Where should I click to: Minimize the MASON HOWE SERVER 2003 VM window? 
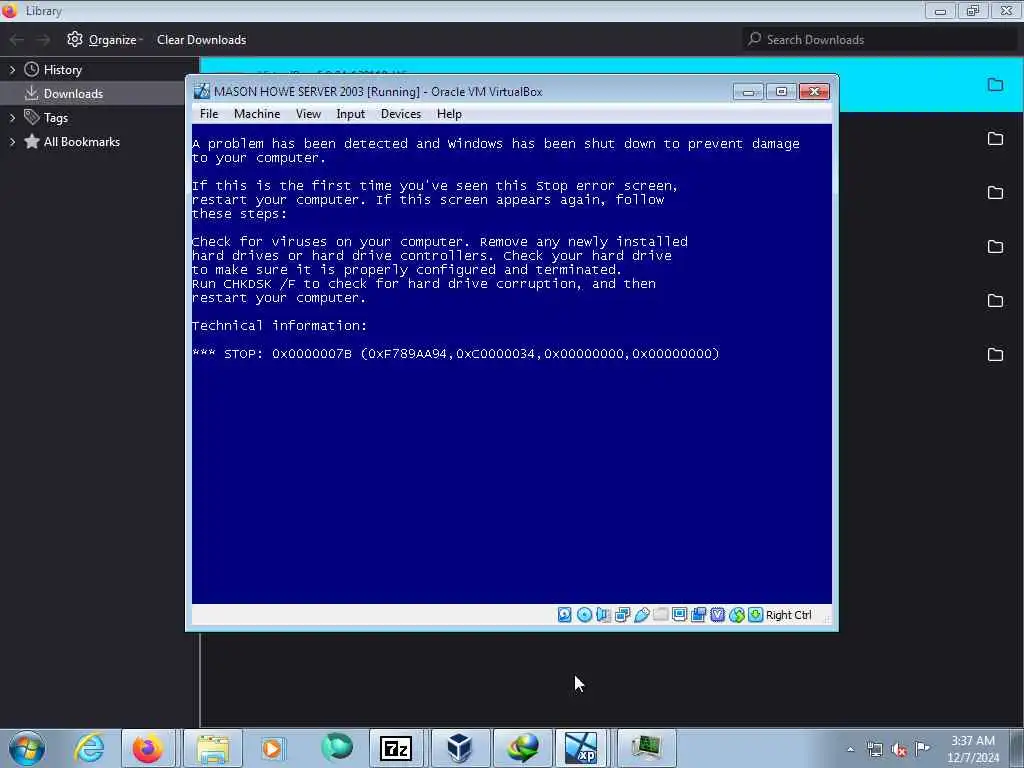[748, 91]
